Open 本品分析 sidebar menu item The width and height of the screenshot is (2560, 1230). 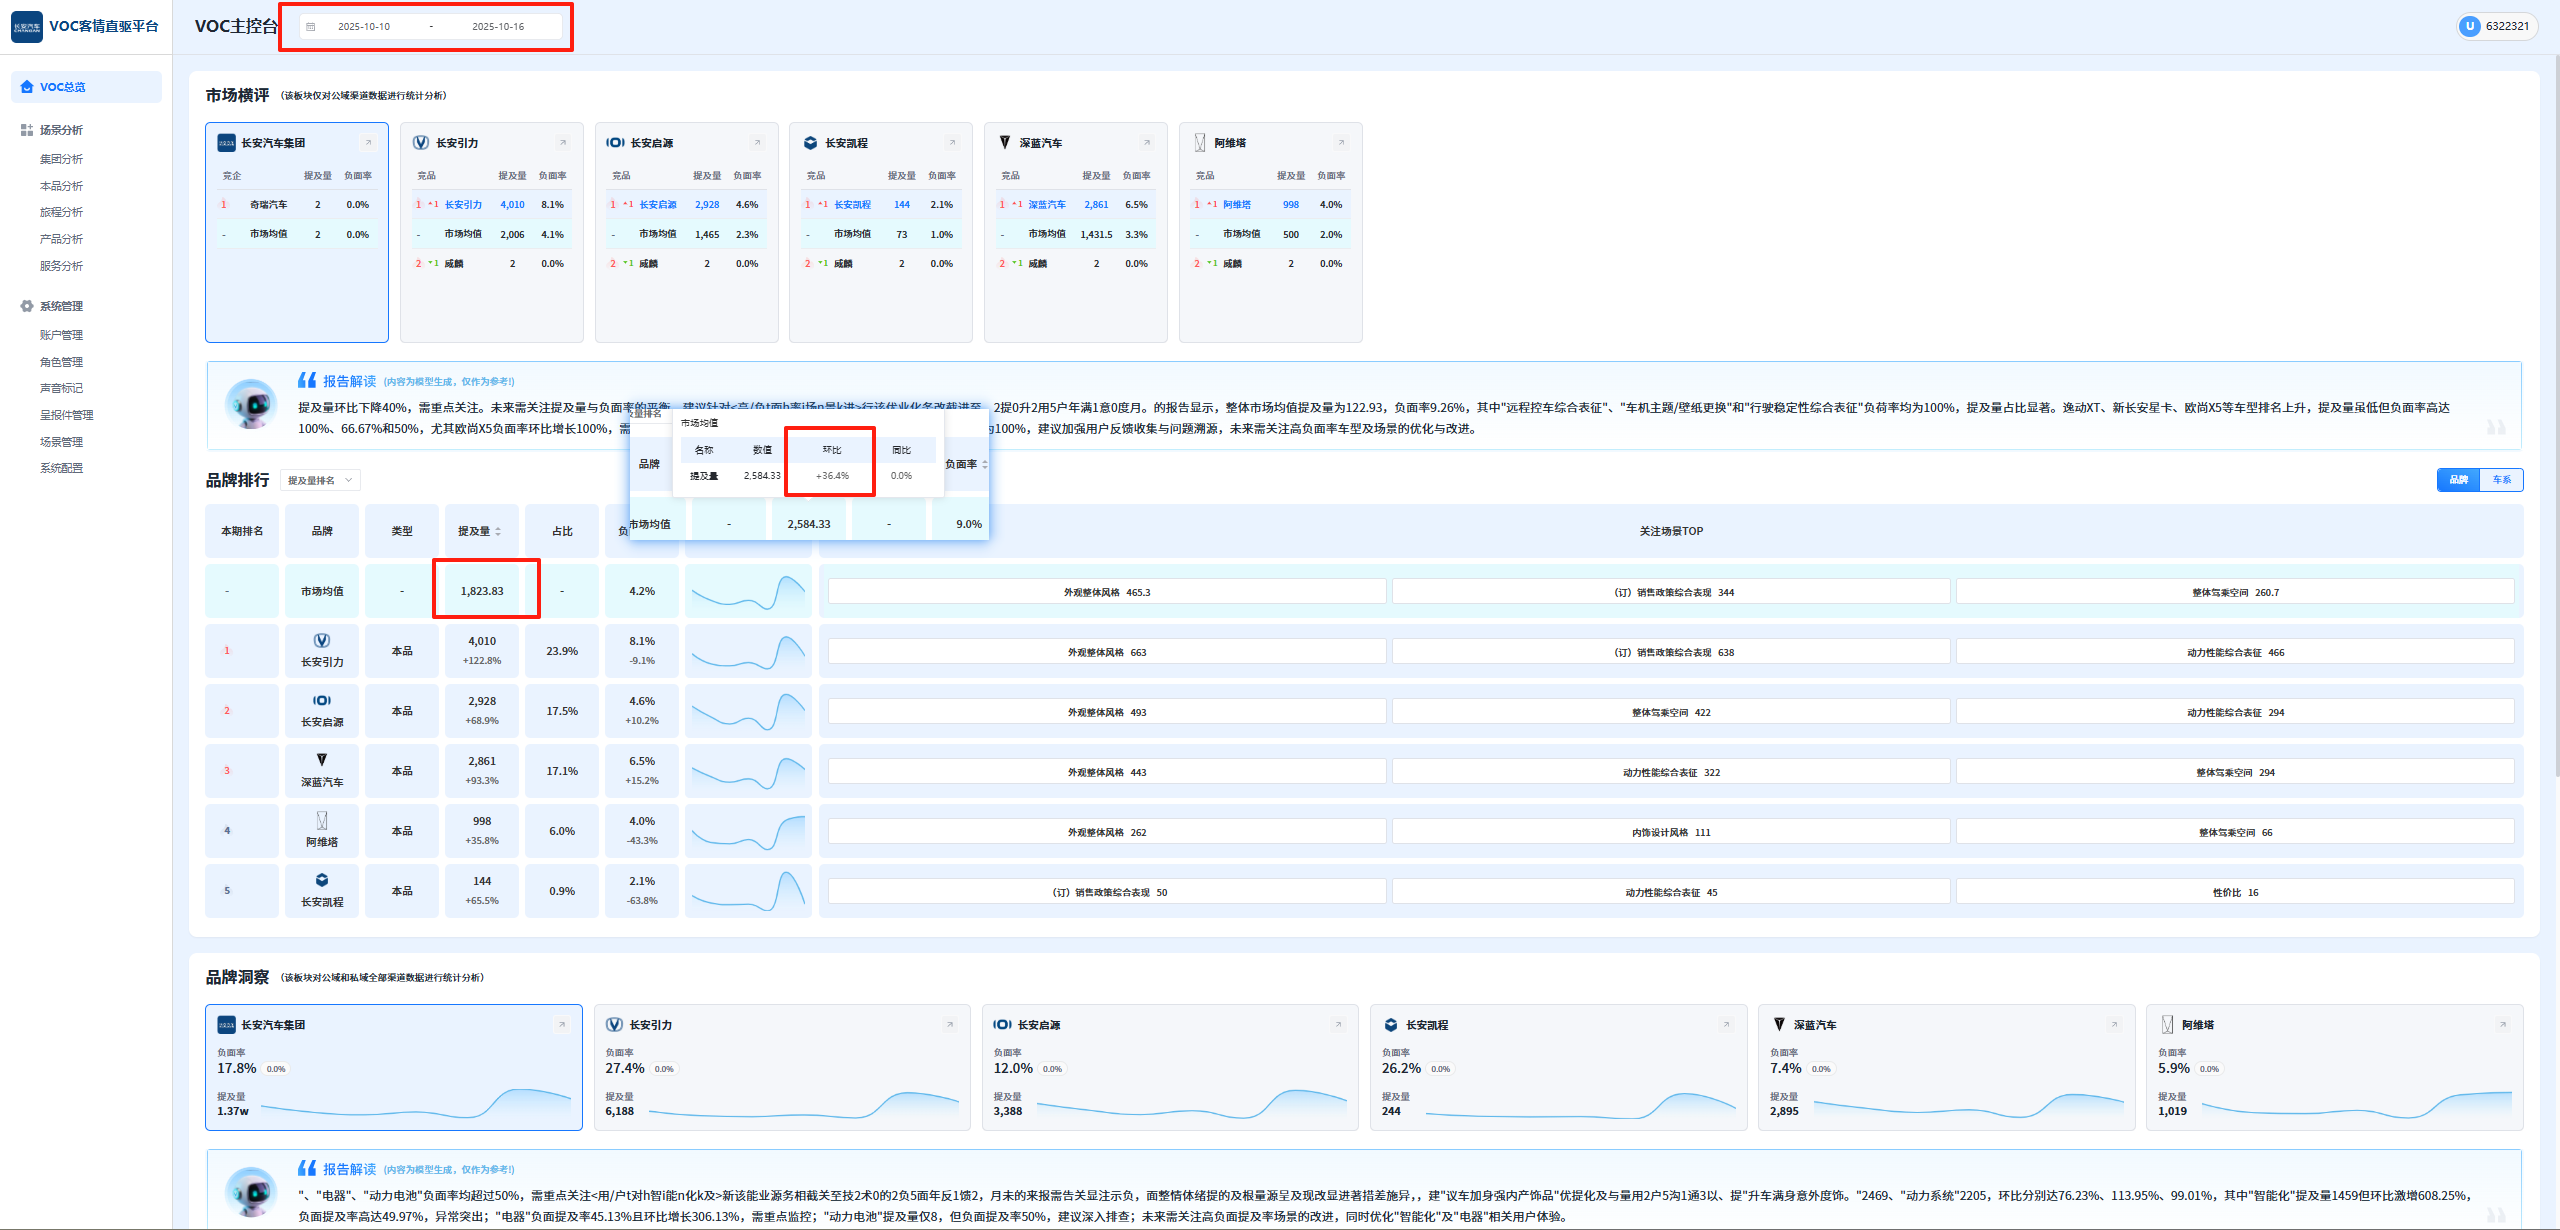[61, 186]
